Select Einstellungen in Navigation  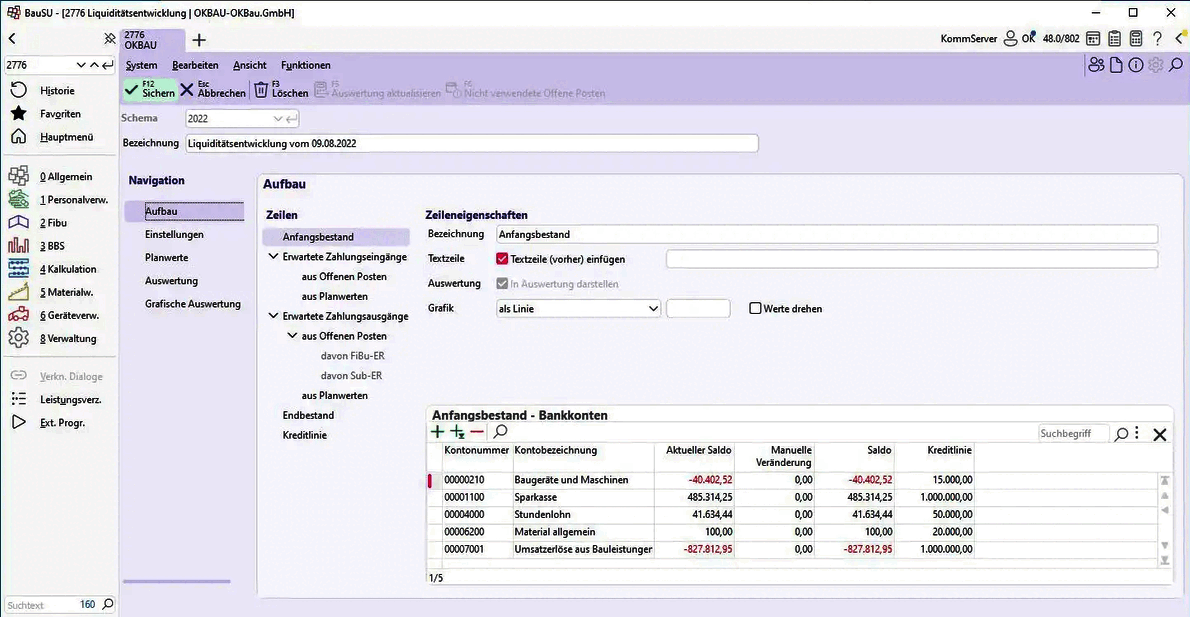[175, 235]
